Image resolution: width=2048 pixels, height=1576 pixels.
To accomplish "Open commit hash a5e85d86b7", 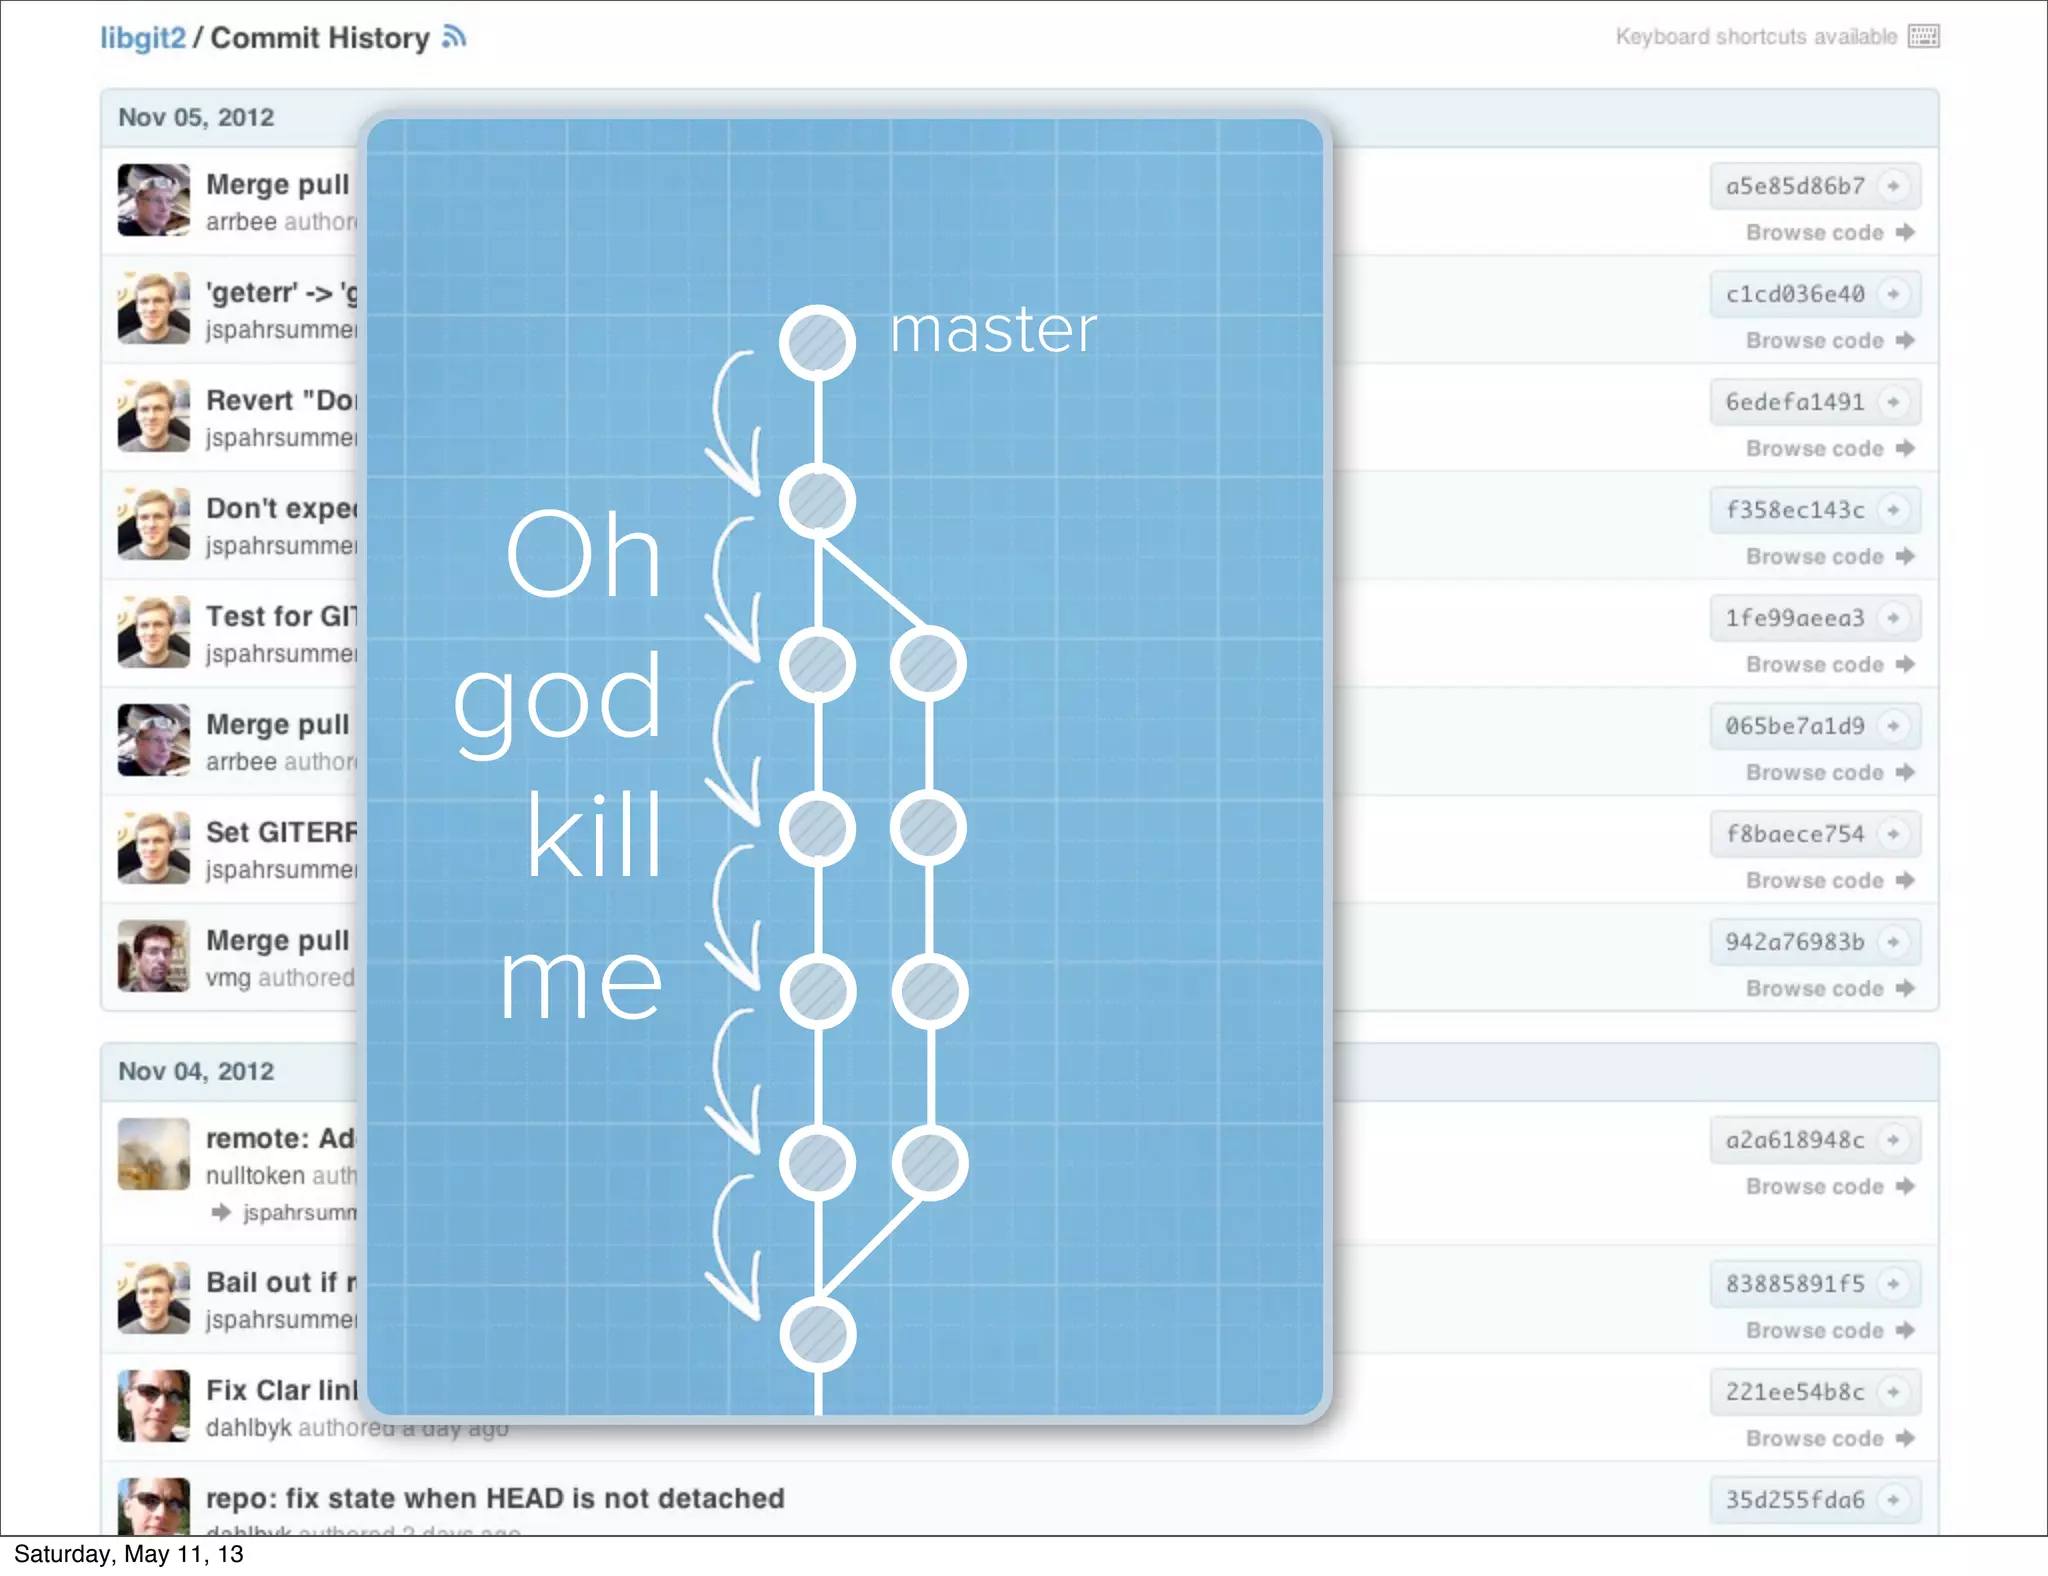I will coord(1795,186).
